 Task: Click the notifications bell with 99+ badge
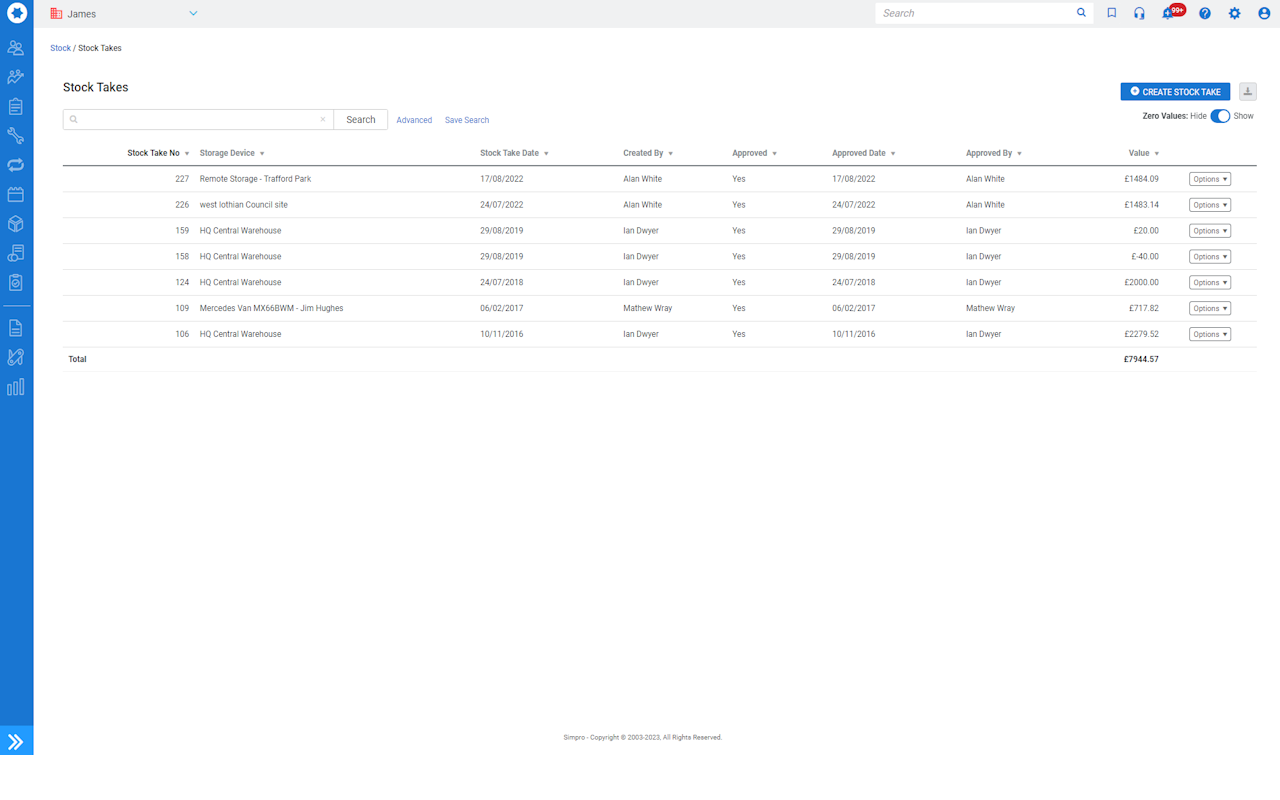(1168, 14)
